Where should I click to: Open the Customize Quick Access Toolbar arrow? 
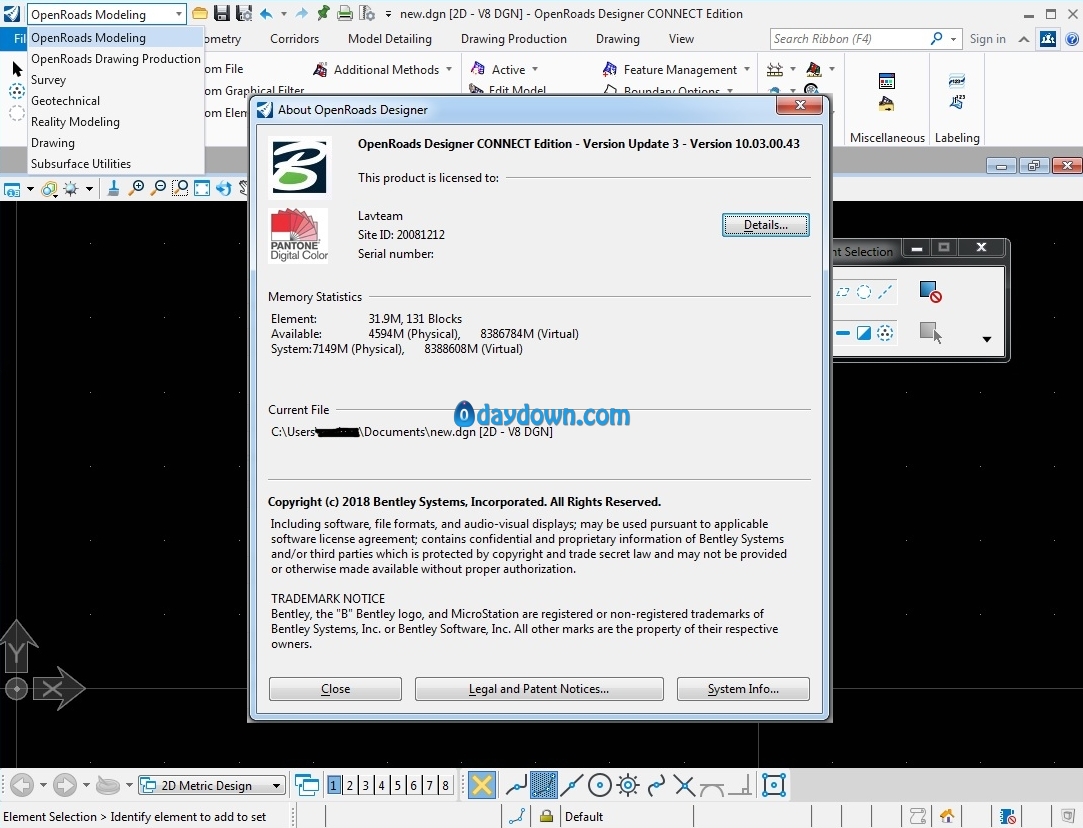coord(388,14)
